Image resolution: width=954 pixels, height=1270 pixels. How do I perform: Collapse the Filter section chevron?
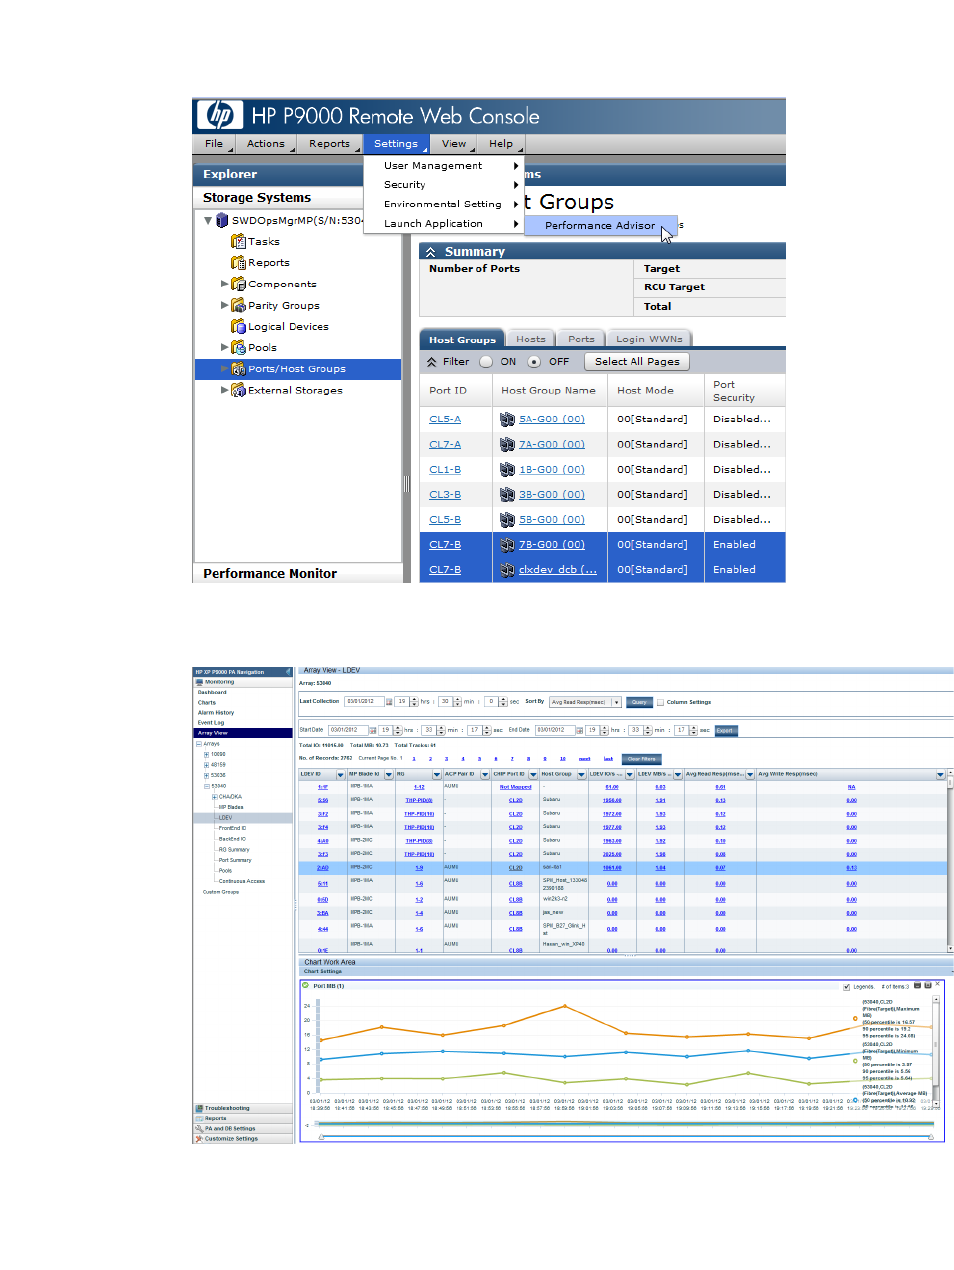tap(432, 362)
